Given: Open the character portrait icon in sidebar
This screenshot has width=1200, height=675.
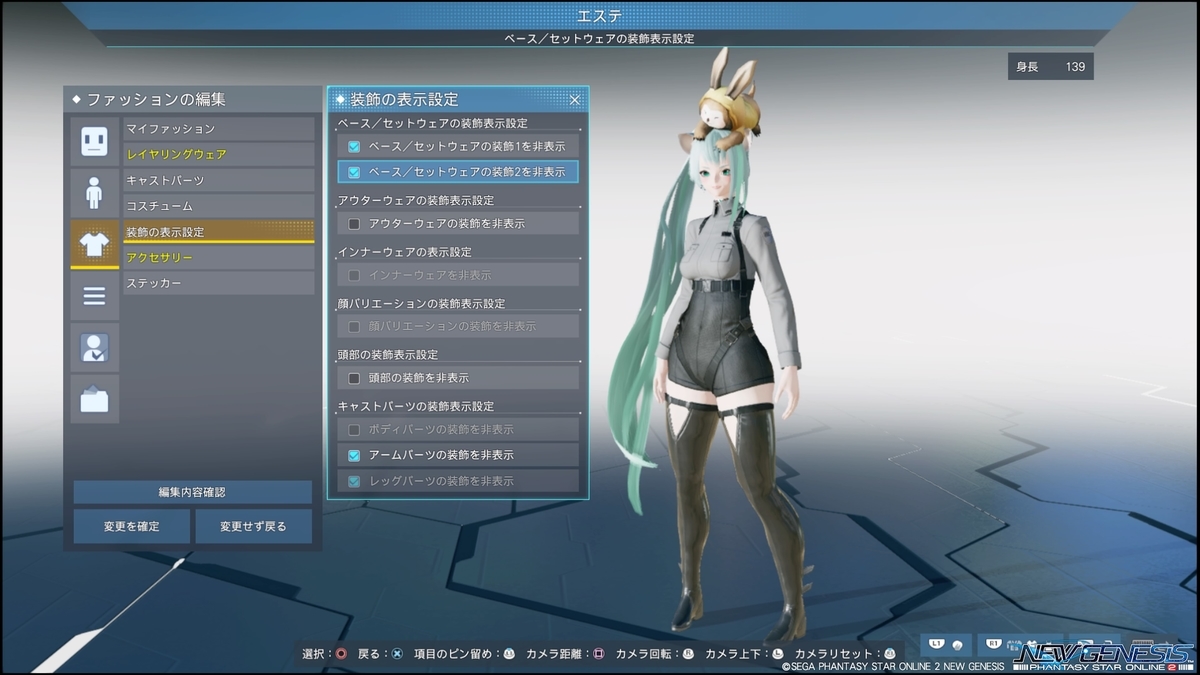Looking at the screenshot, I should pos(94,347).
